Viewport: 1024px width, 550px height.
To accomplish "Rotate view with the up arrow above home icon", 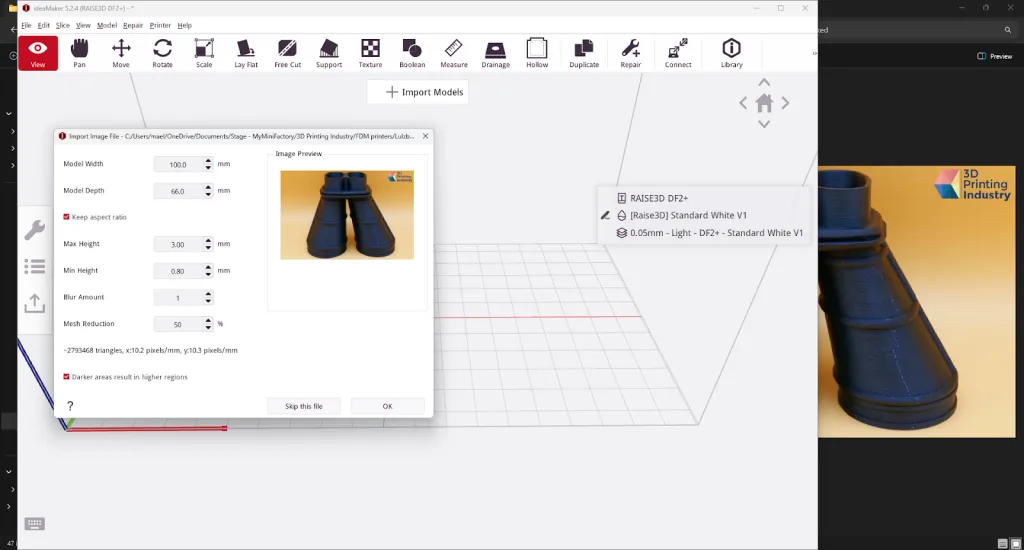I will pos(764,83).
